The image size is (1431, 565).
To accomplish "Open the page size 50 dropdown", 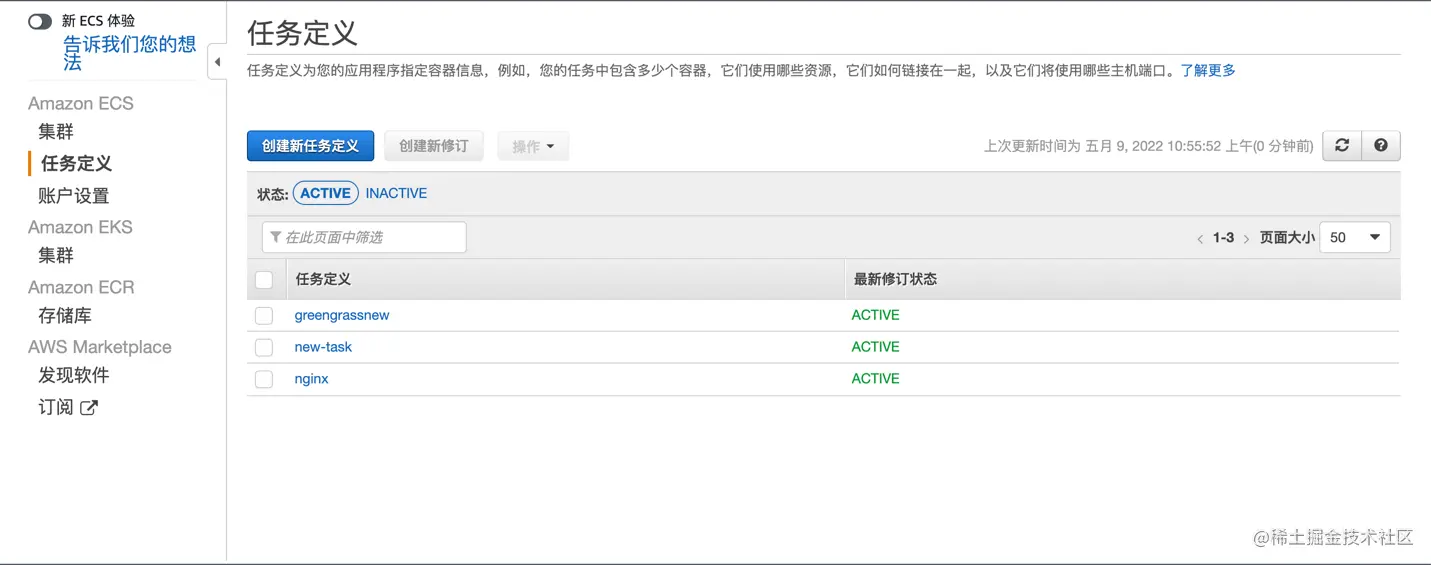I will pos(1355,238).
